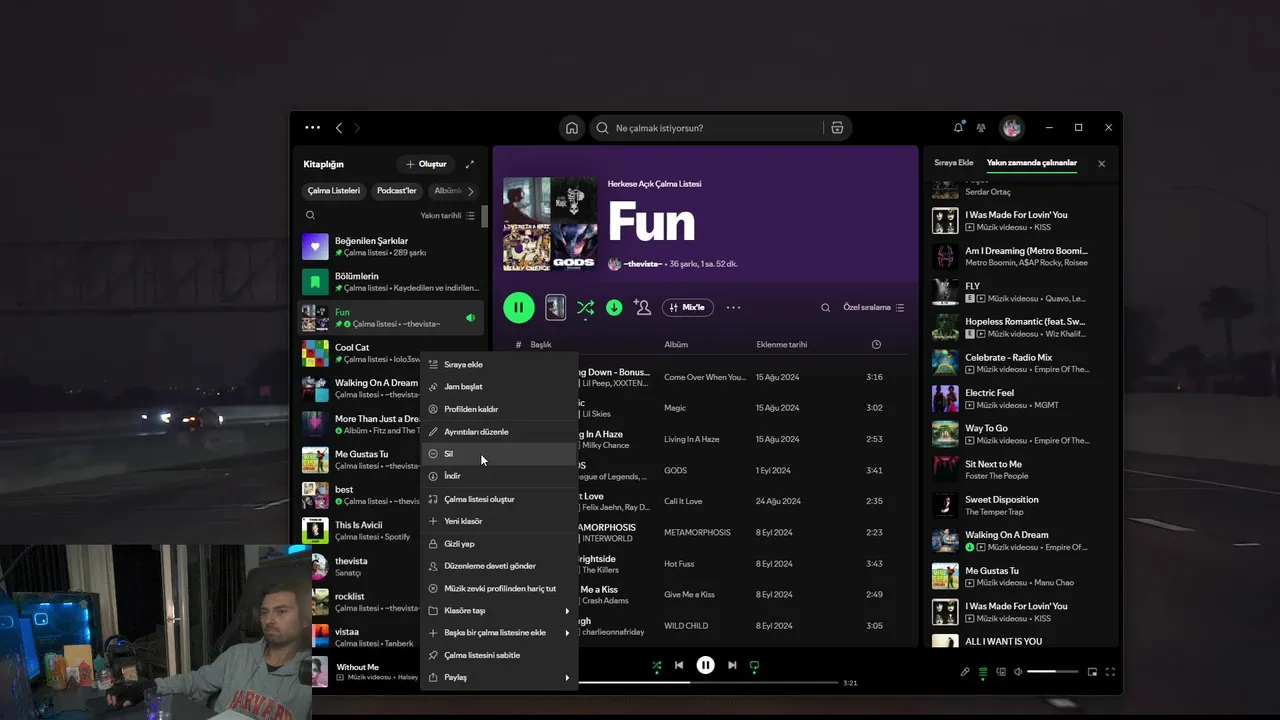
Task: Adjust the volume slider
Action: (x=1052, y=672)
